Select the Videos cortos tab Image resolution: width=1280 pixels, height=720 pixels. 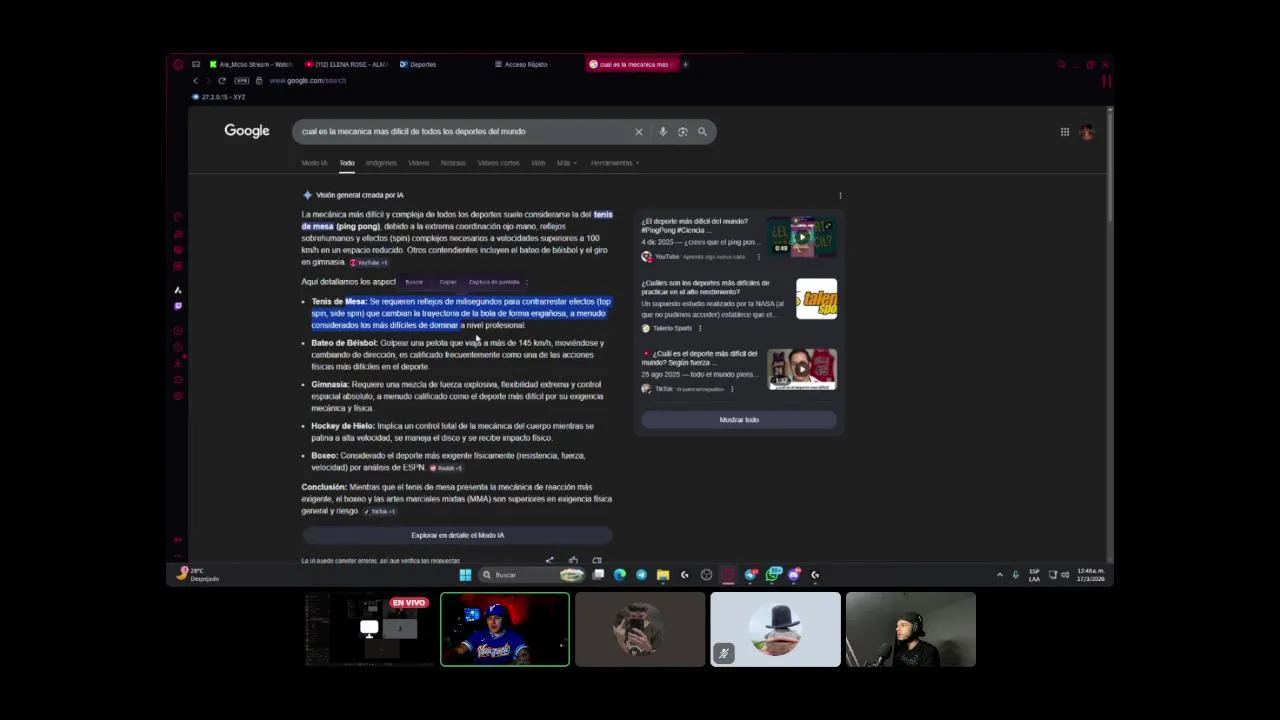(498, 163)
